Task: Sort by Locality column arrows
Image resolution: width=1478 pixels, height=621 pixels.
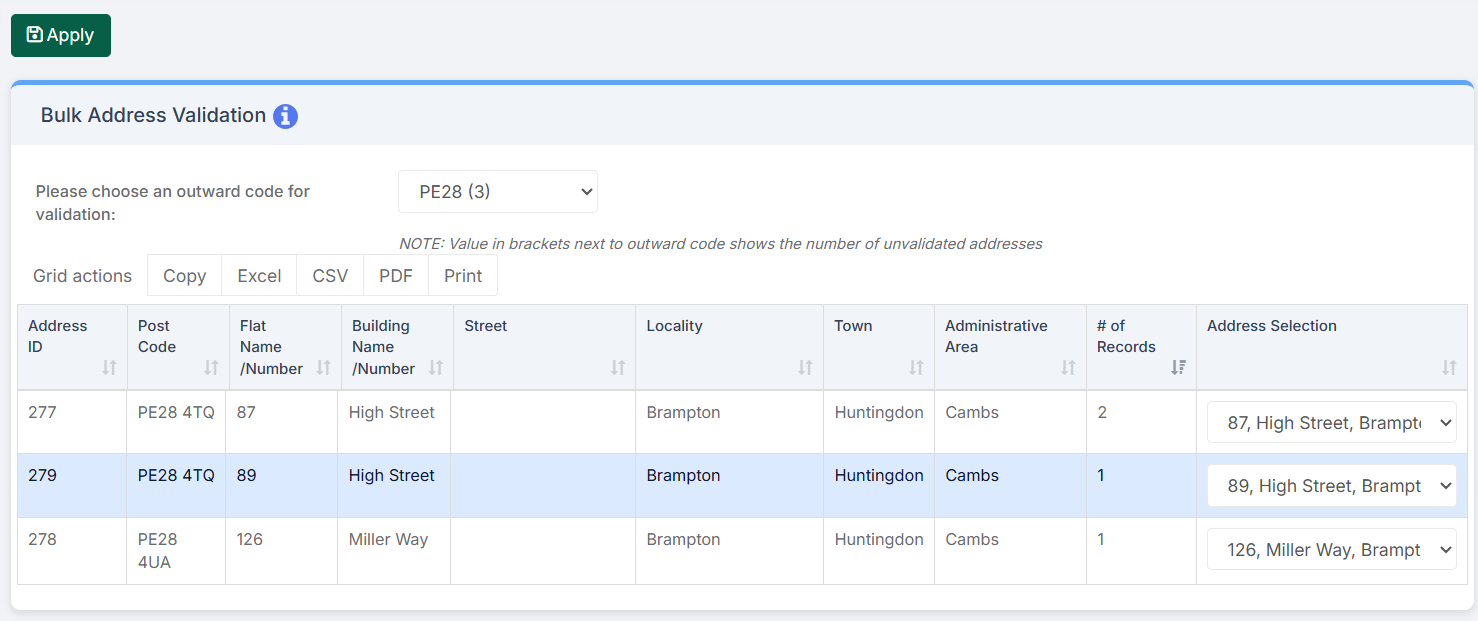Action: click(x=805, y=368)
